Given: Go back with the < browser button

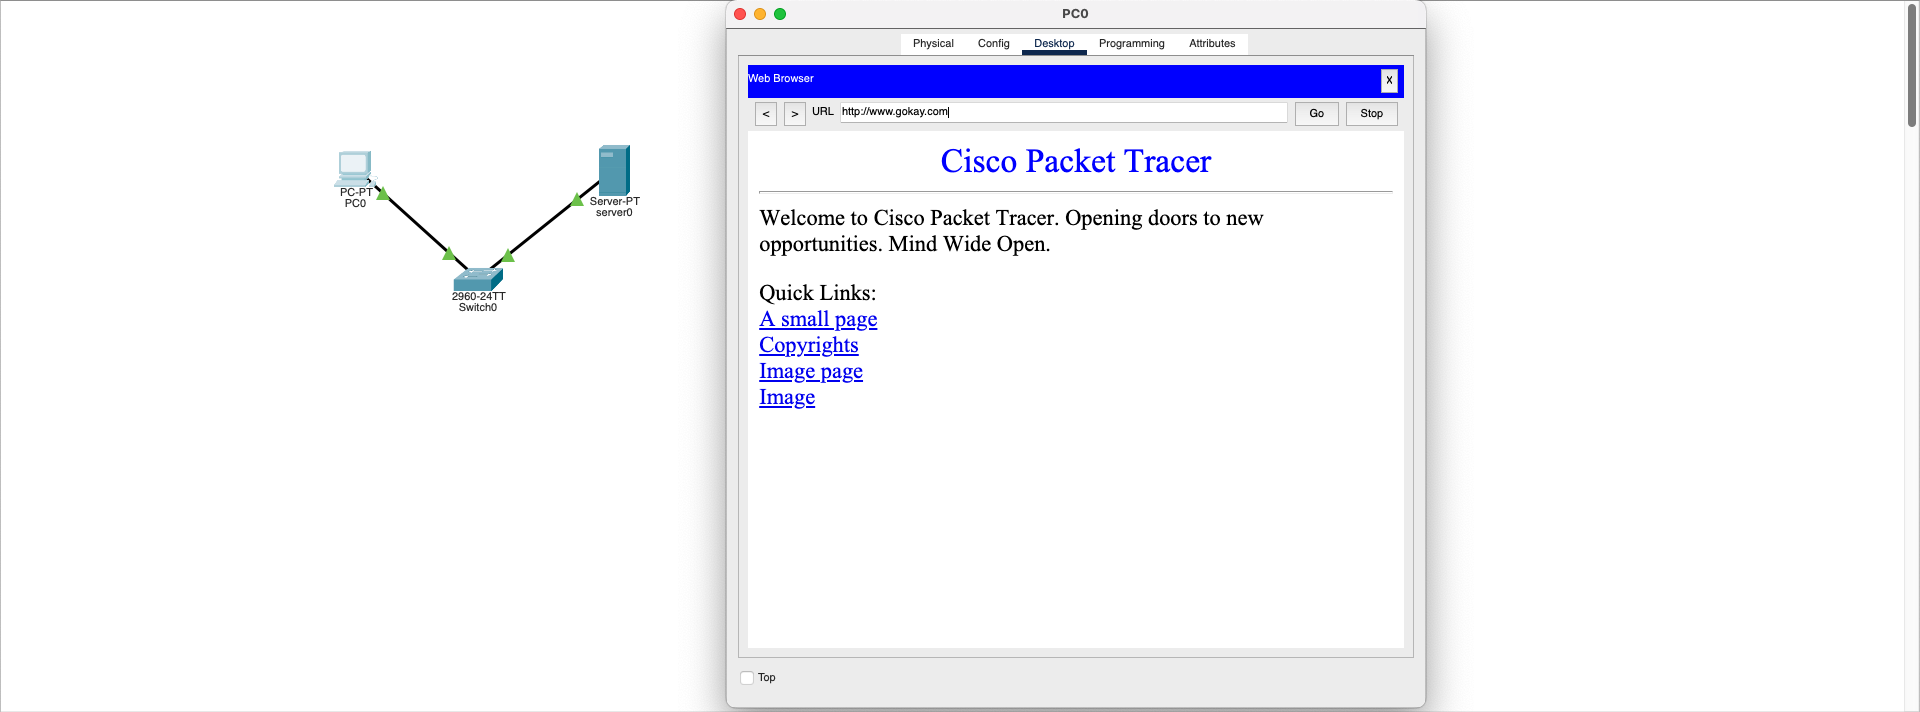Looking at the screenshot, I should point(766,114).
